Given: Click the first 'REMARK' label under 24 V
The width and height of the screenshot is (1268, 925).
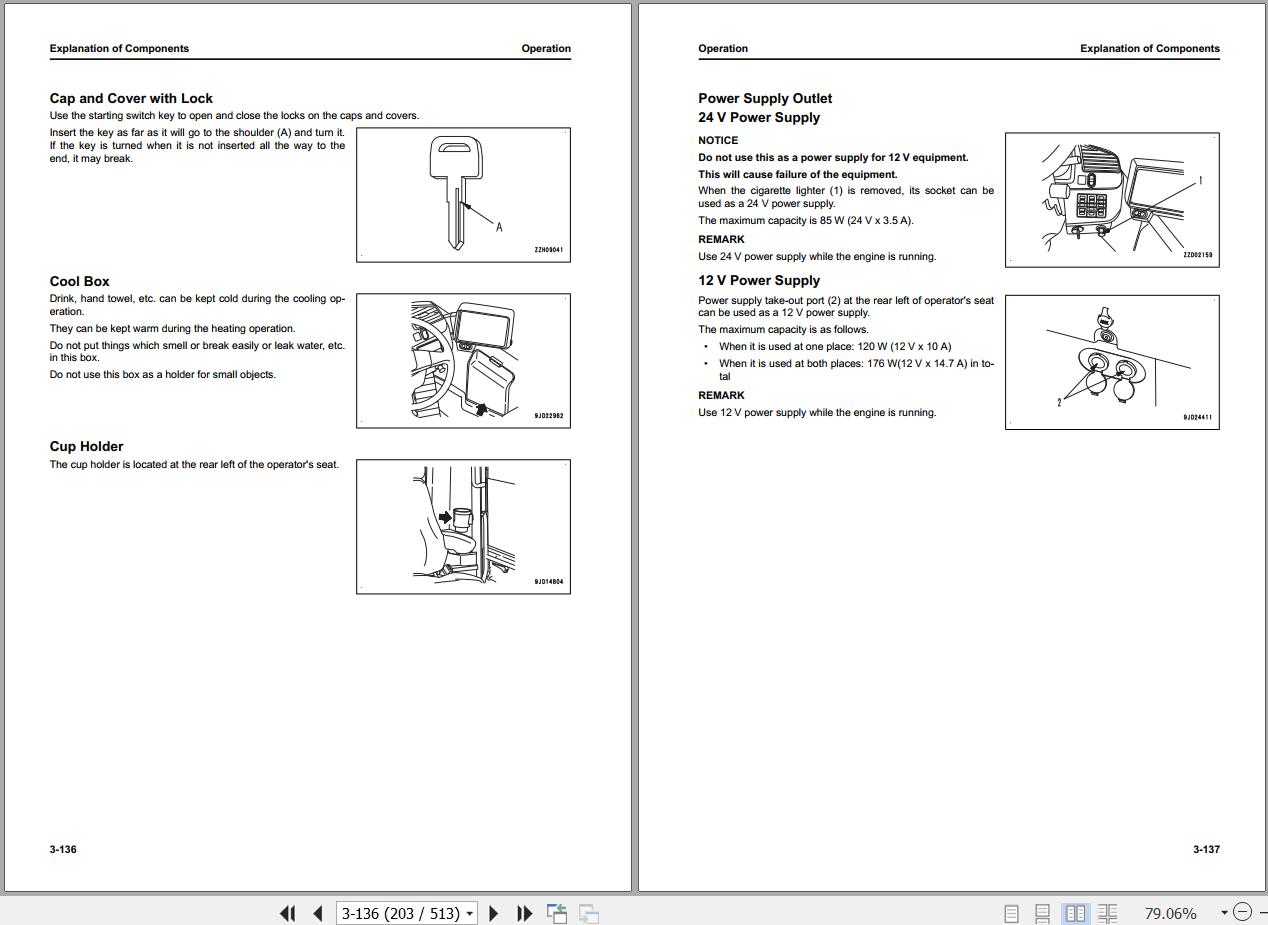Looking at the screenshot, I should [721, 239].
